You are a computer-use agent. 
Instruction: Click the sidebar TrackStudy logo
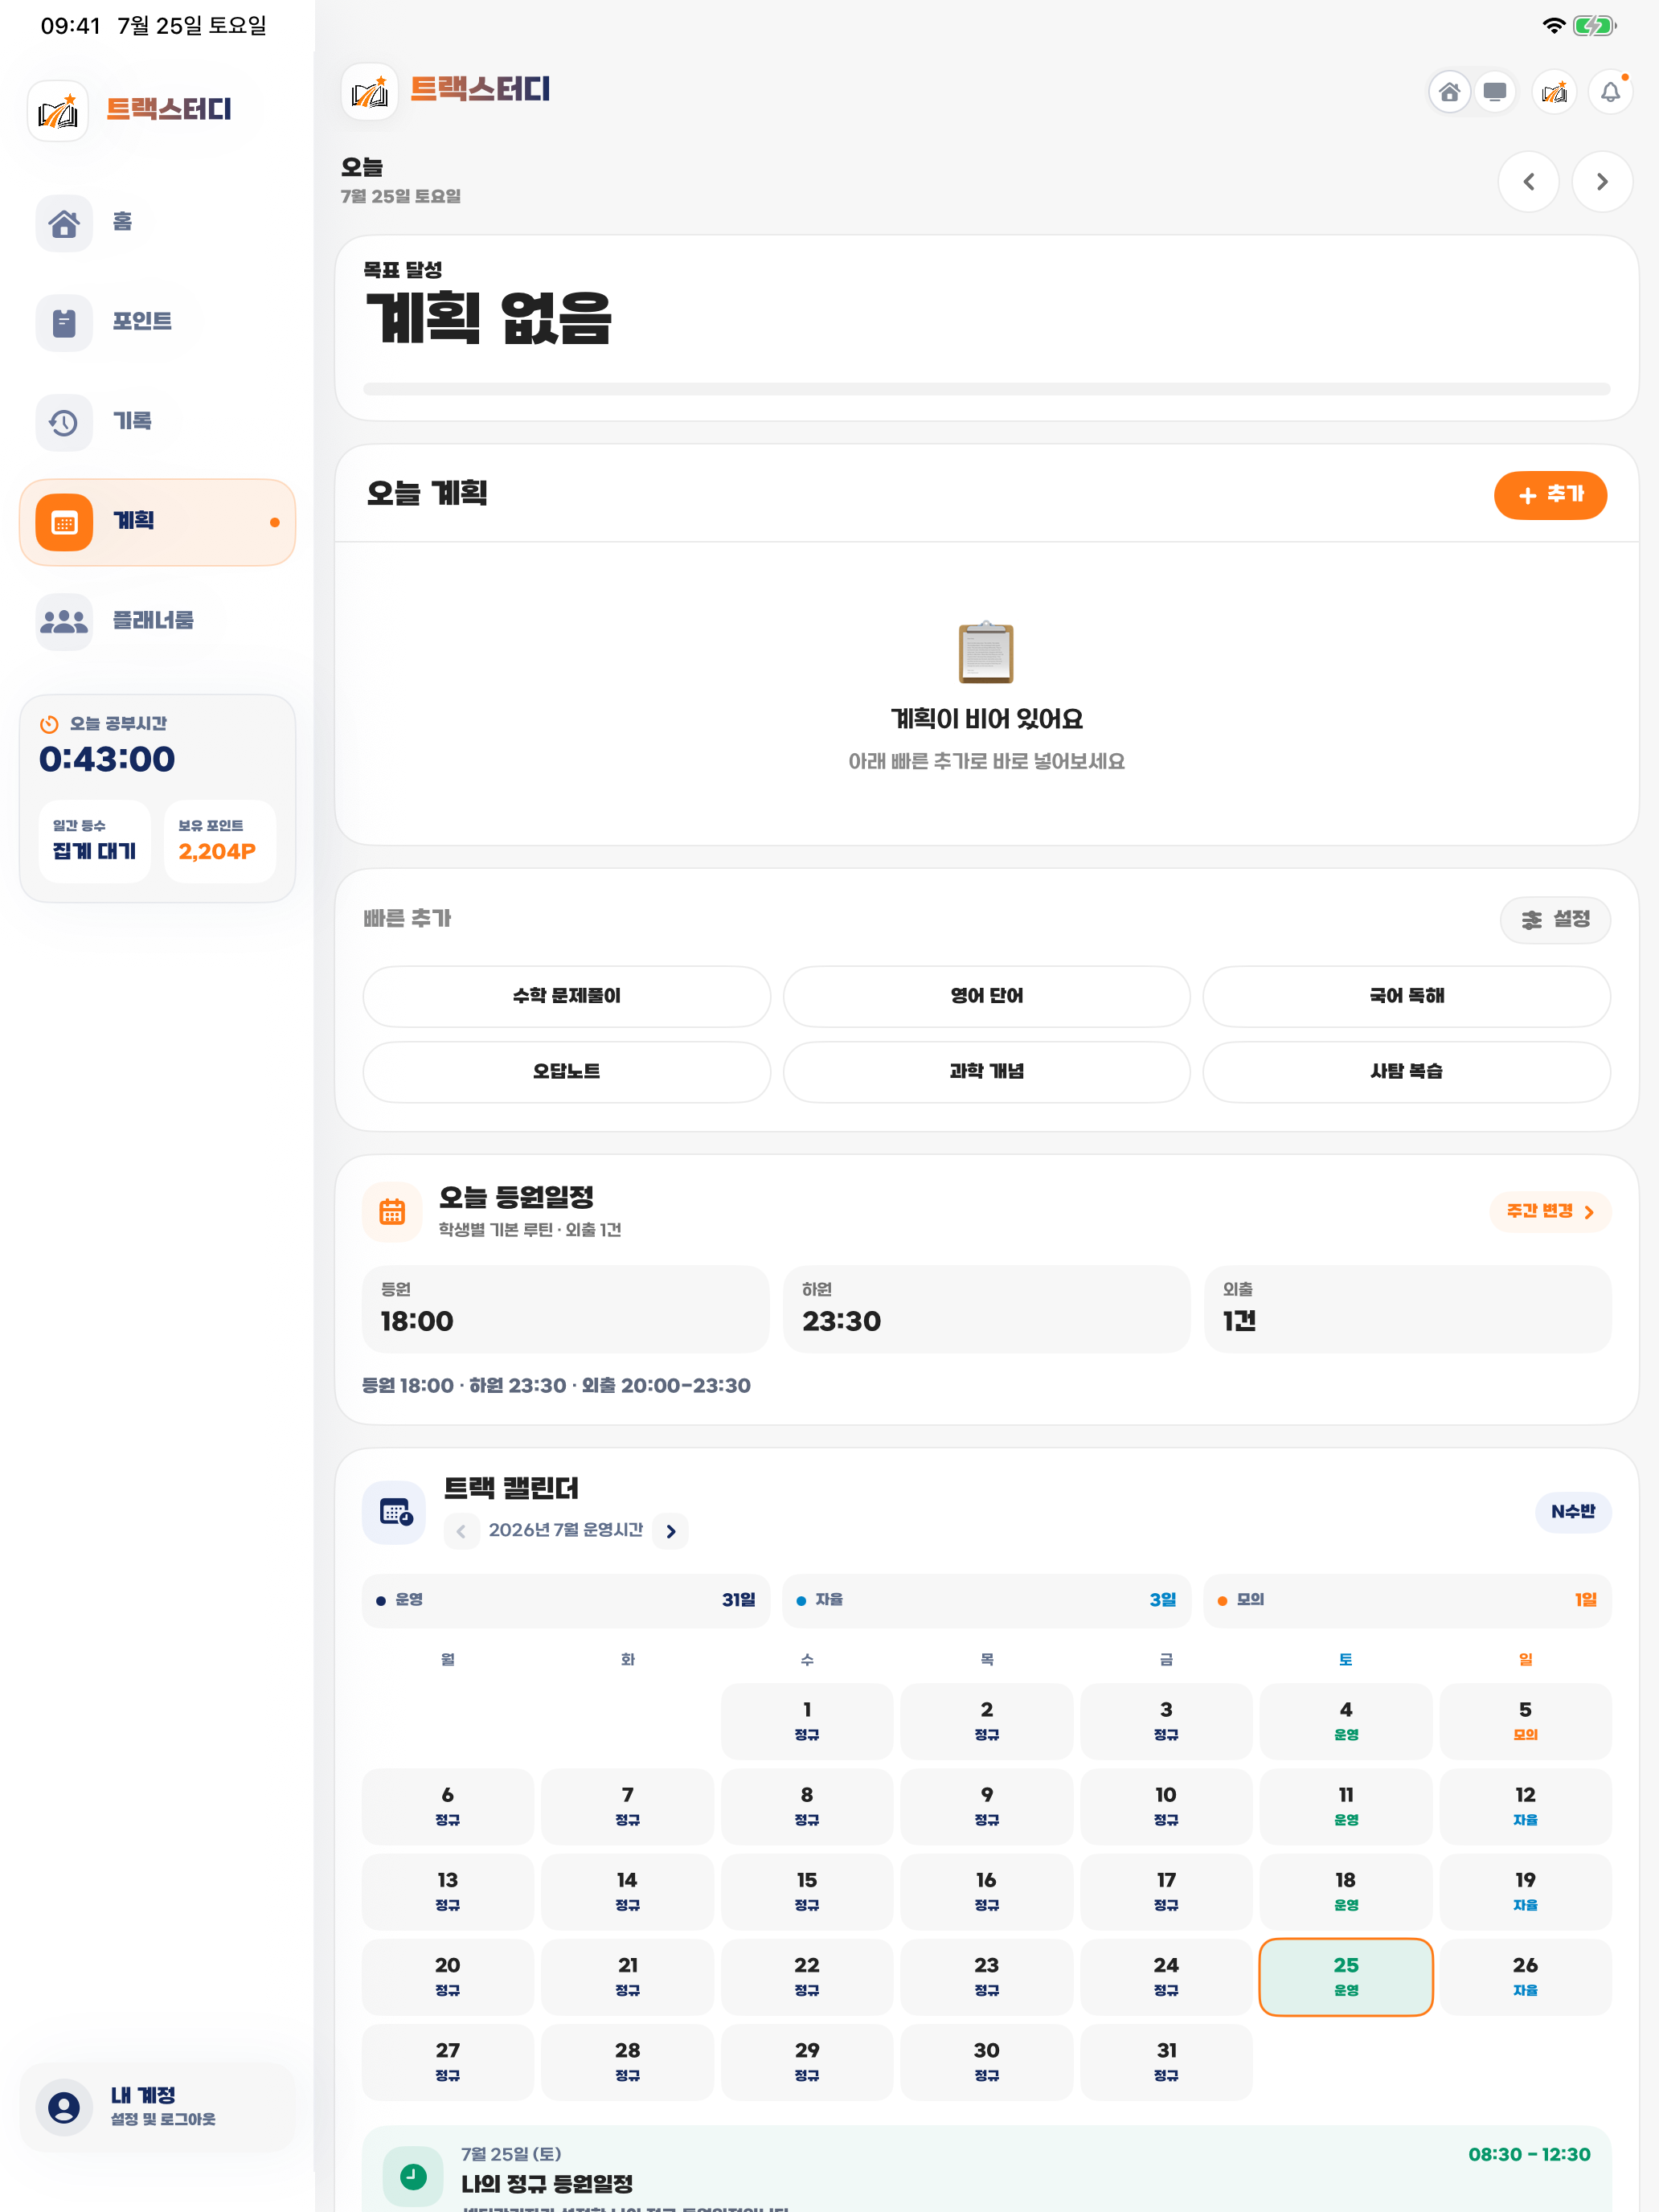[58, 111]
